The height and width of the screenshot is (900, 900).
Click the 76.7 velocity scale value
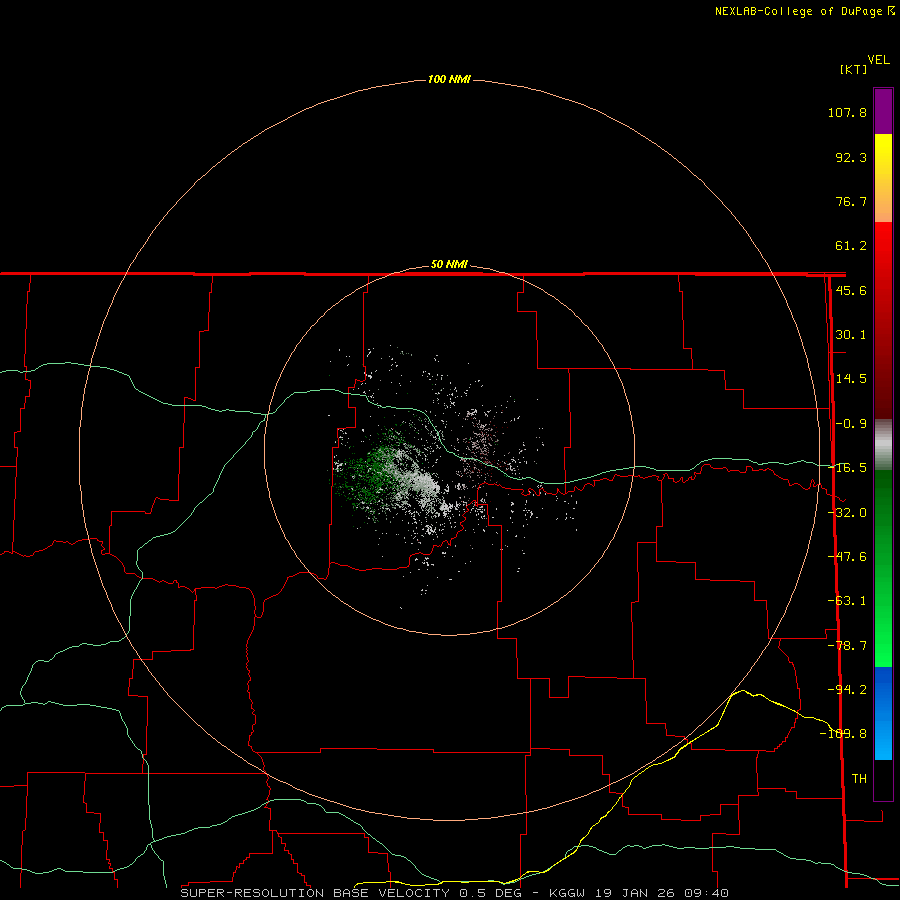tap(851, 201)
